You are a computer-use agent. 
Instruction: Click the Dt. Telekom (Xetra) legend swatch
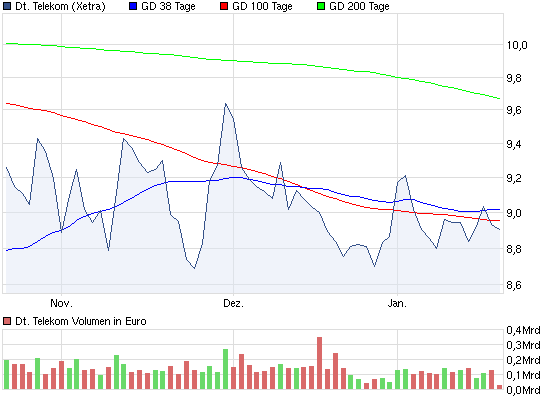(x=7, y=6)
